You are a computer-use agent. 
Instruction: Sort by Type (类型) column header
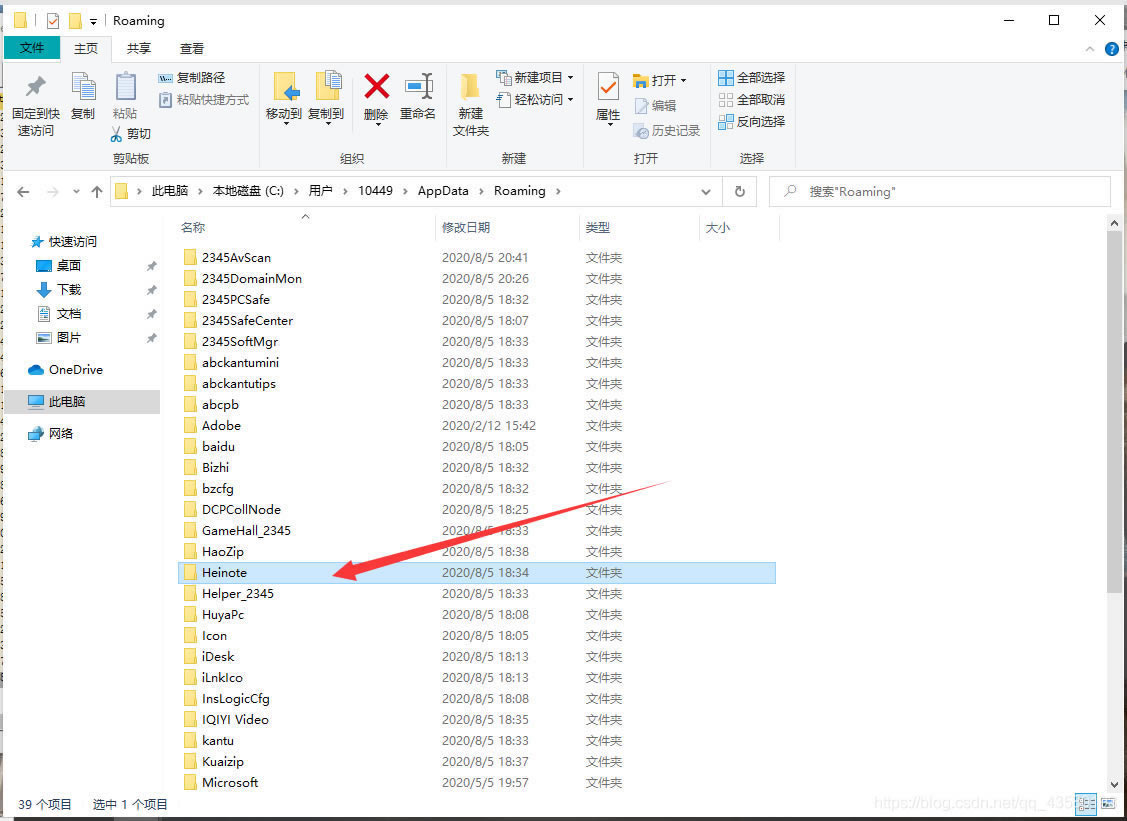[x=639, y=228]
